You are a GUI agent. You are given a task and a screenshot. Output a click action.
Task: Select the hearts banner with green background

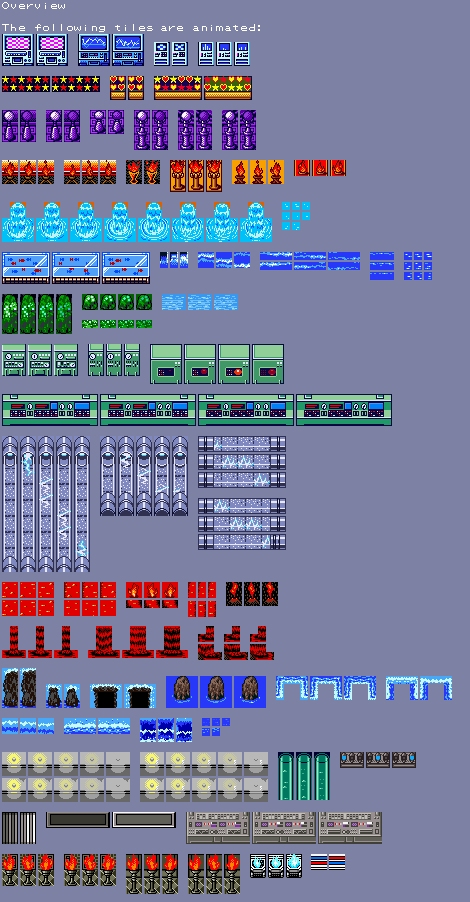[228, 87]
